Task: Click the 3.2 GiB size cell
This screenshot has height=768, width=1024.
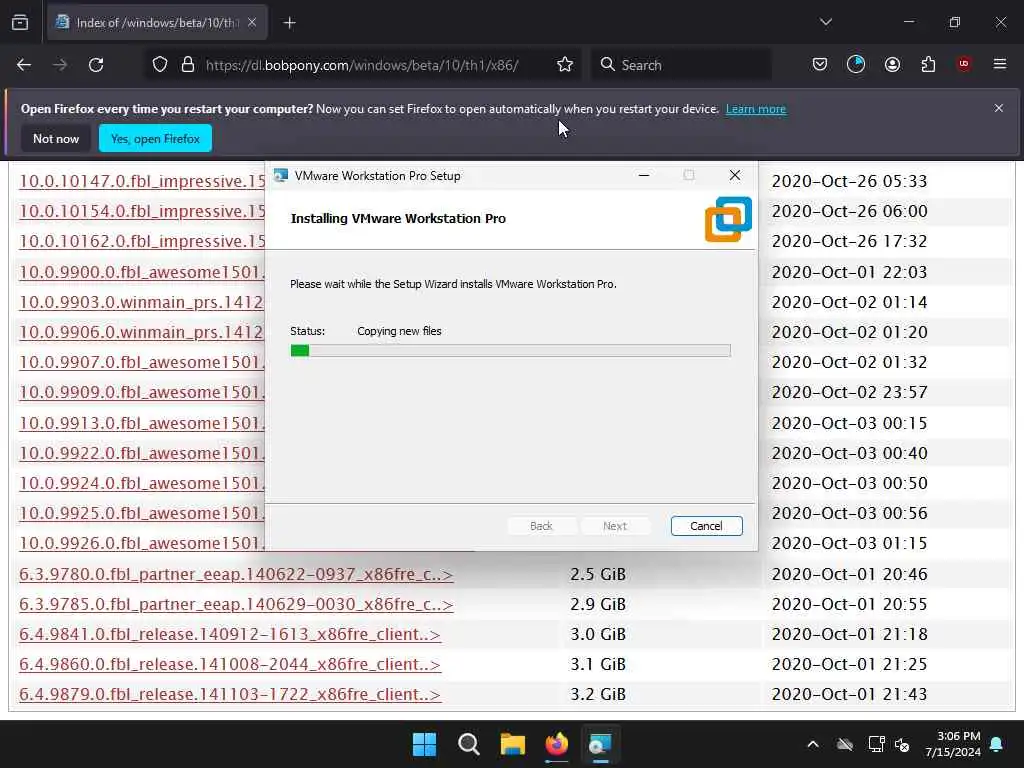Action: [x=598, y=694]
